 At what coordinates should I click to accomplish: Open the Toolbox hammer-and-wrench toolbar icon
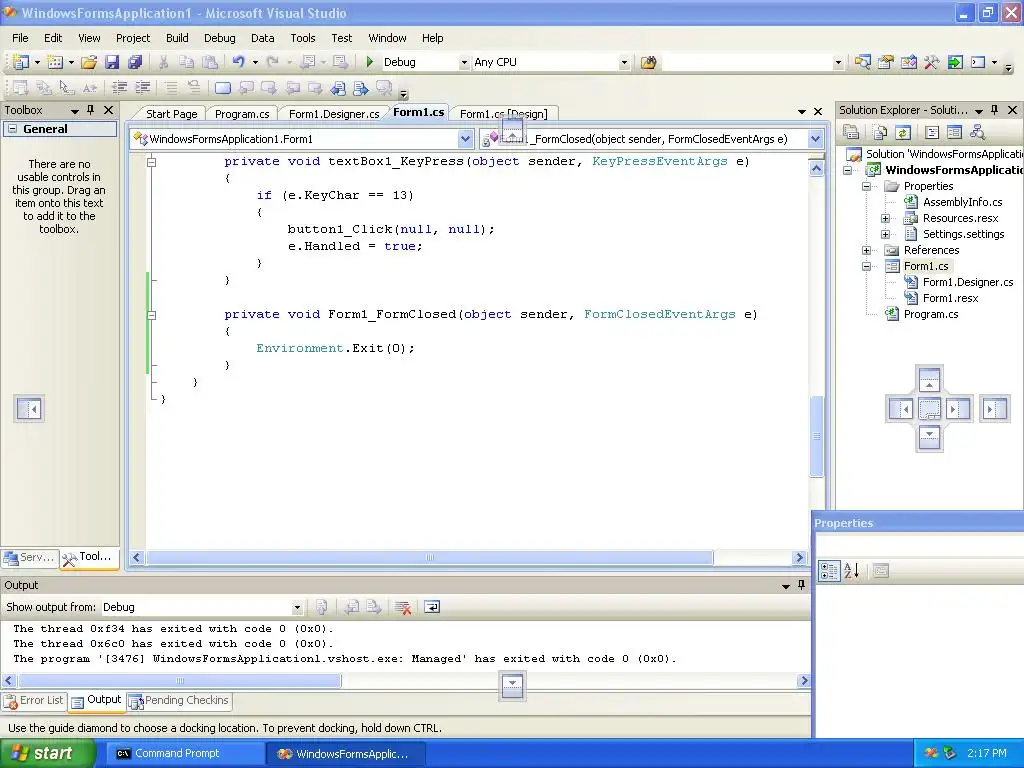931,62
